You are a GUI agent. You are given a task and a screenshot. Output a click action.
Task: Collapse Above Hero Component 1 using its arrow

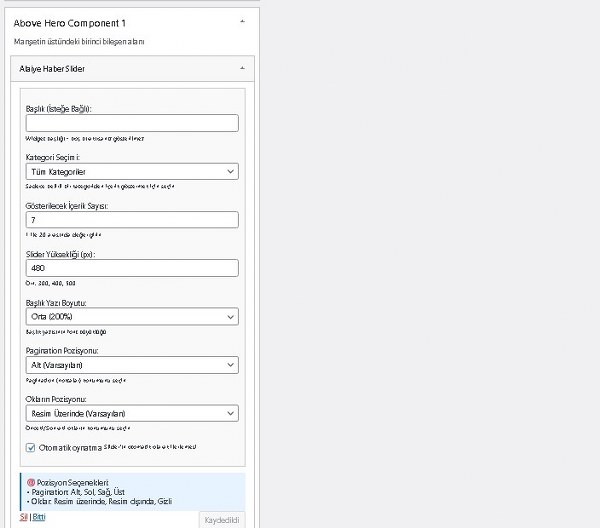point(241,21)
